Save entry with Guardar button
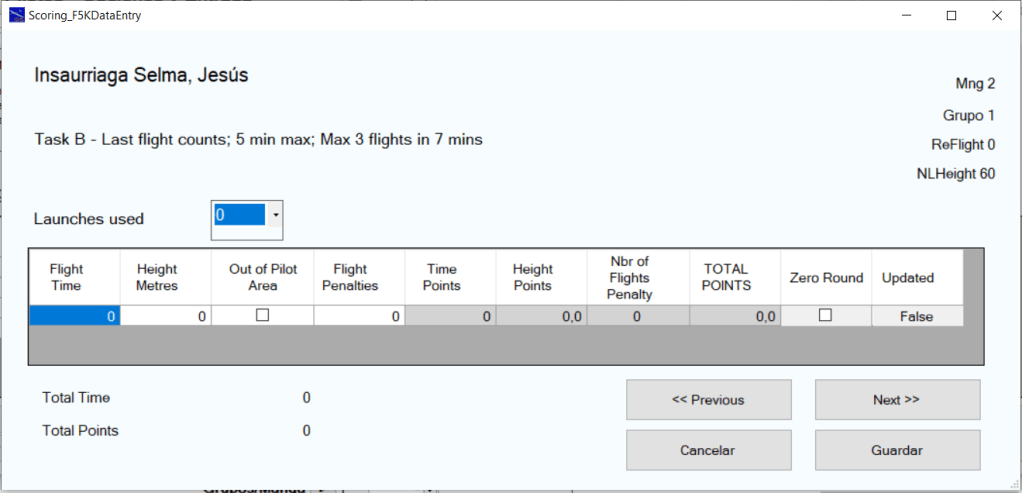This screenshot has height=493, width=1022. click(897, 450)
